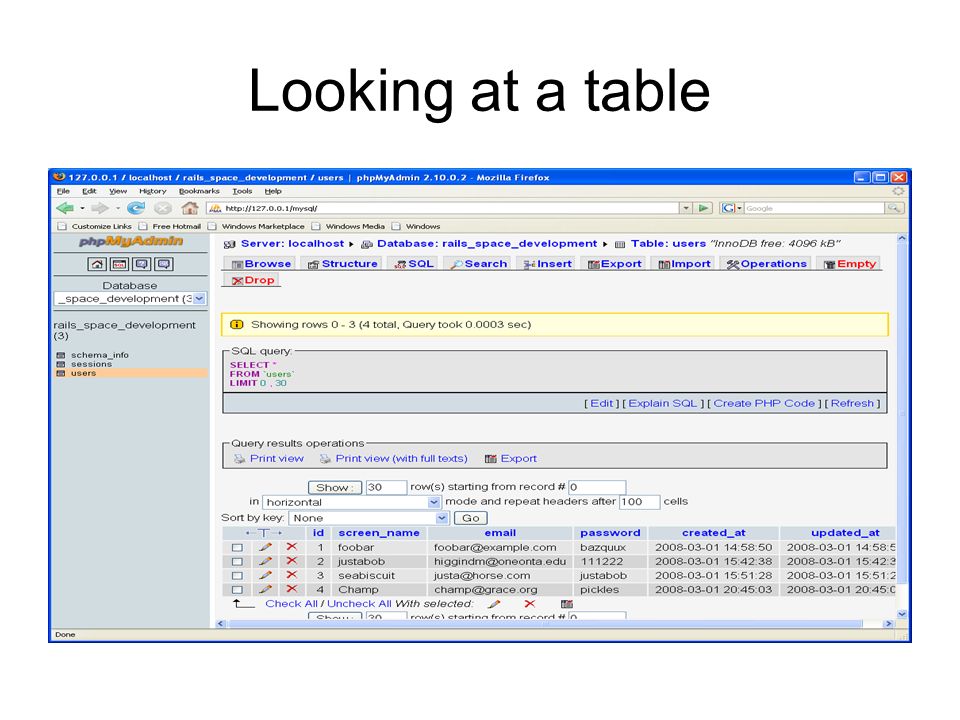Click the sessions table icon
The width and height of the screenshot is (960, 720).
point(61,364)
